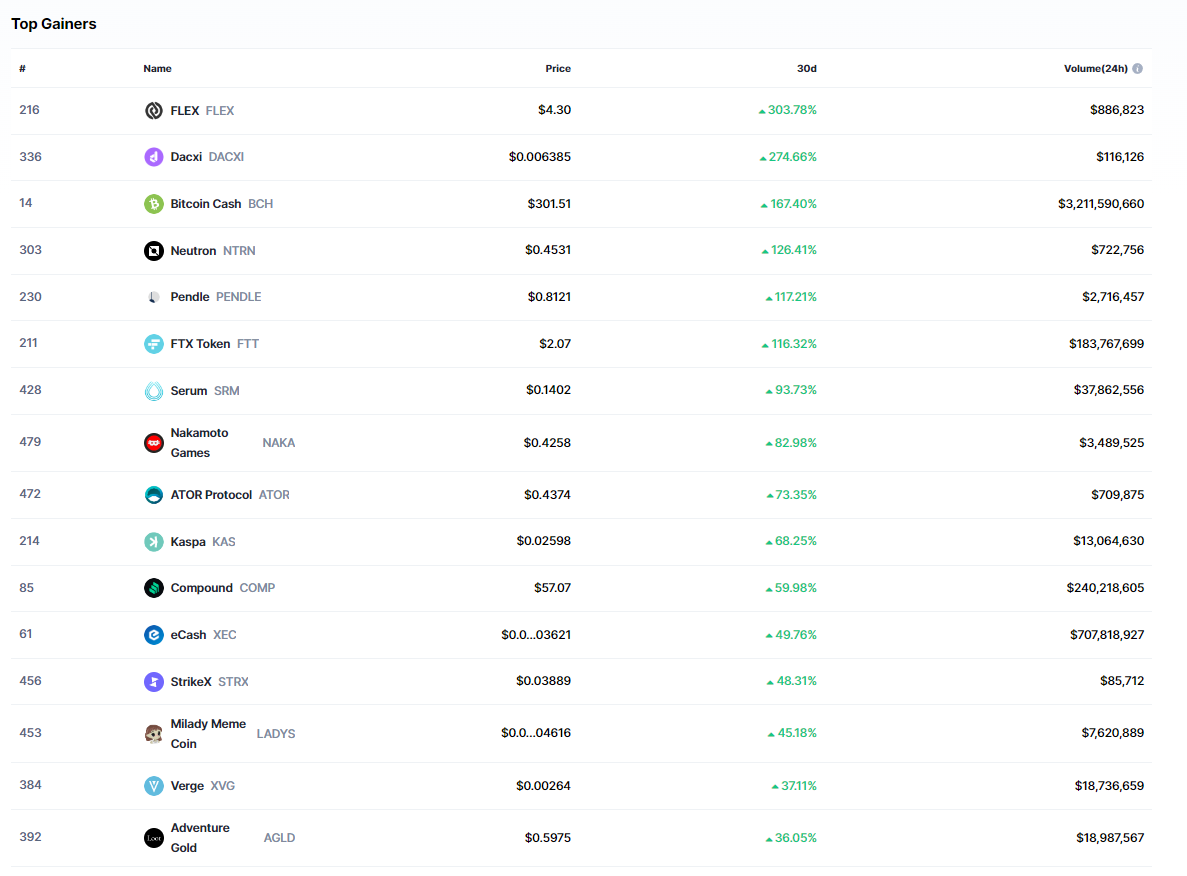Click the BCH ticker symbol
Image resolution: width=1187 pixels, height=876 pixels.
[x=260, y=204]
